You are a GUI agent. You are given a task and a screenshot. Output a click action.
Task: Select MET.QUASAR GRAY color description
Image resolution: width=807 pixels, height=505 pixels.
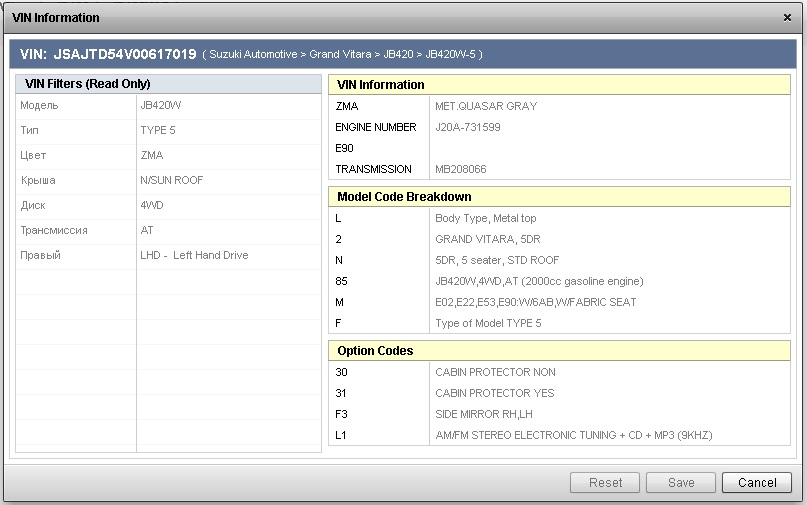[486, 107]
